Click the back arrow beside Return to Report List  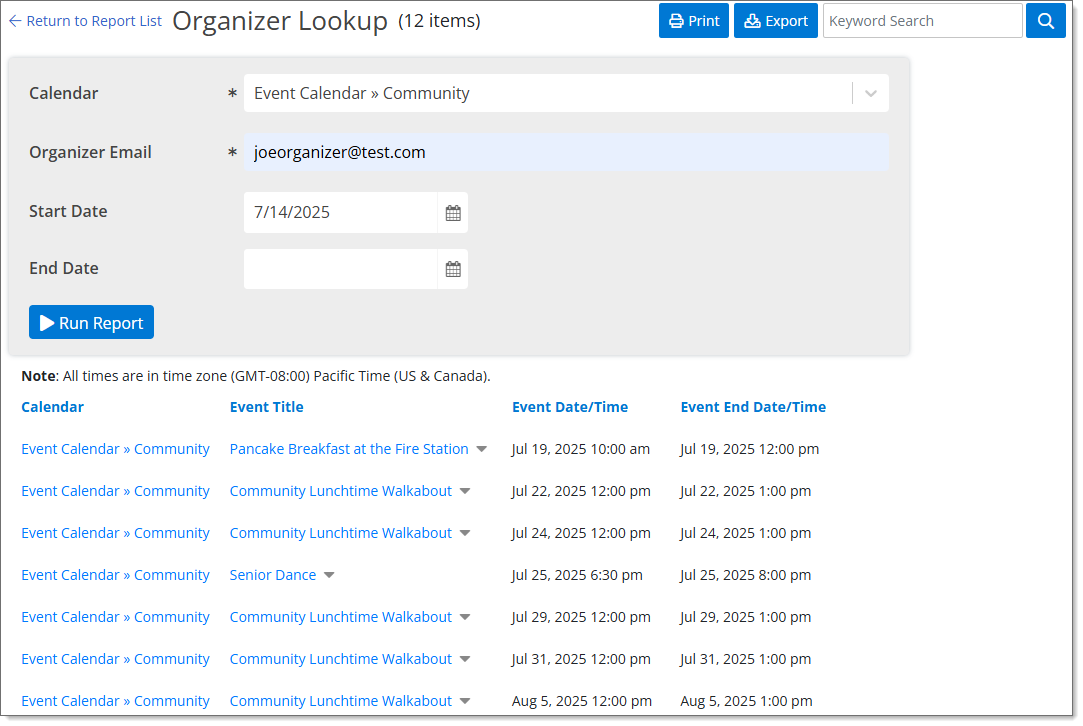click(x=13, y=20)
